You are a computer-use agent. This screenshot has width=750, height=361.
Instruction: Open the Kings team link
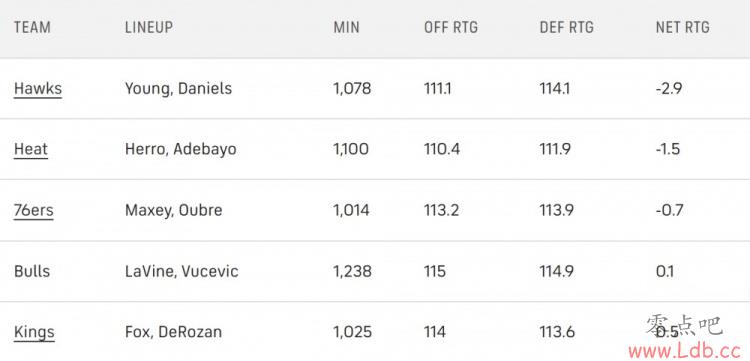tap(34, 332)
